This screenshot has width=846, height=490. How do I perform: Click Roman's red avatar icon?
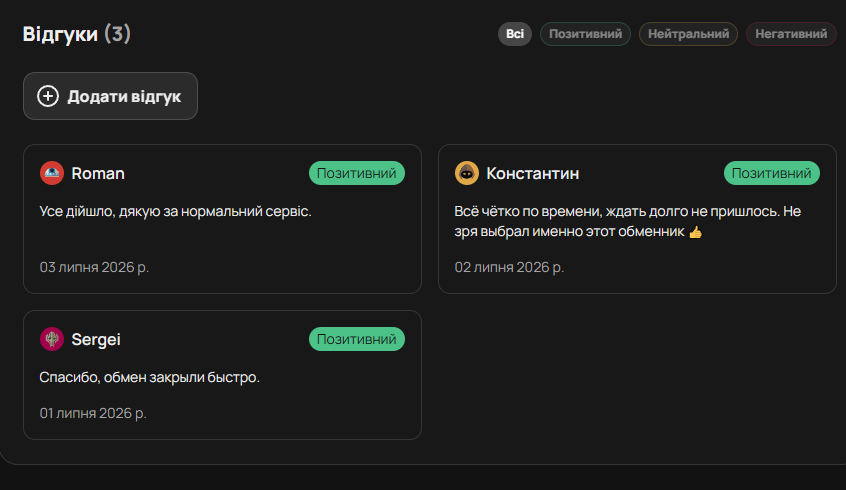click(x=52, y=173)
